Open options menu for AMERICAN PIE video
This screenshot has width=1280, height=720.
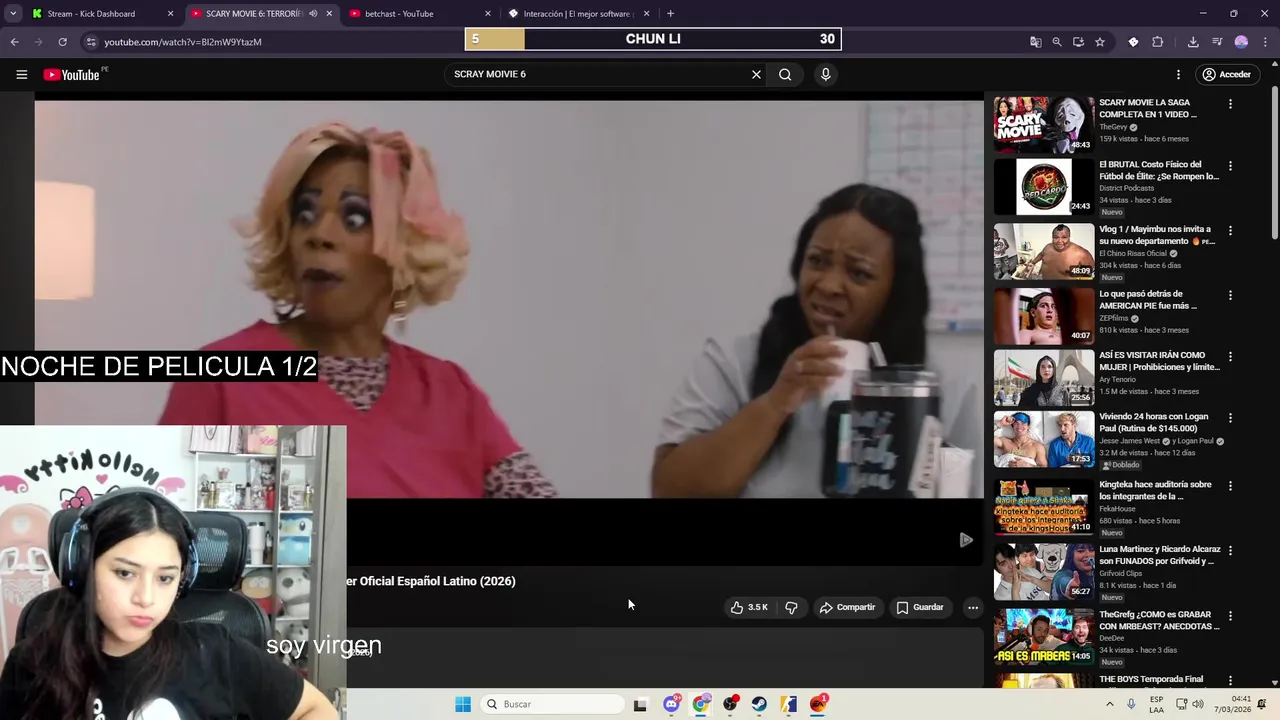[x=1230, y=296]
